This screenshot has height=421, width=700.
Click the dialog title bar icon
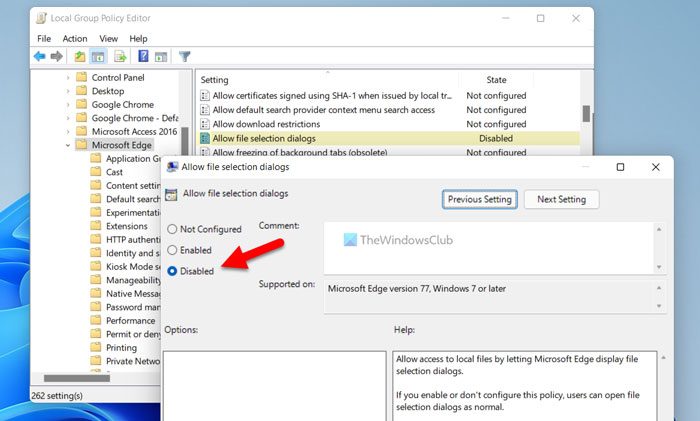click(x=172, y=167)
